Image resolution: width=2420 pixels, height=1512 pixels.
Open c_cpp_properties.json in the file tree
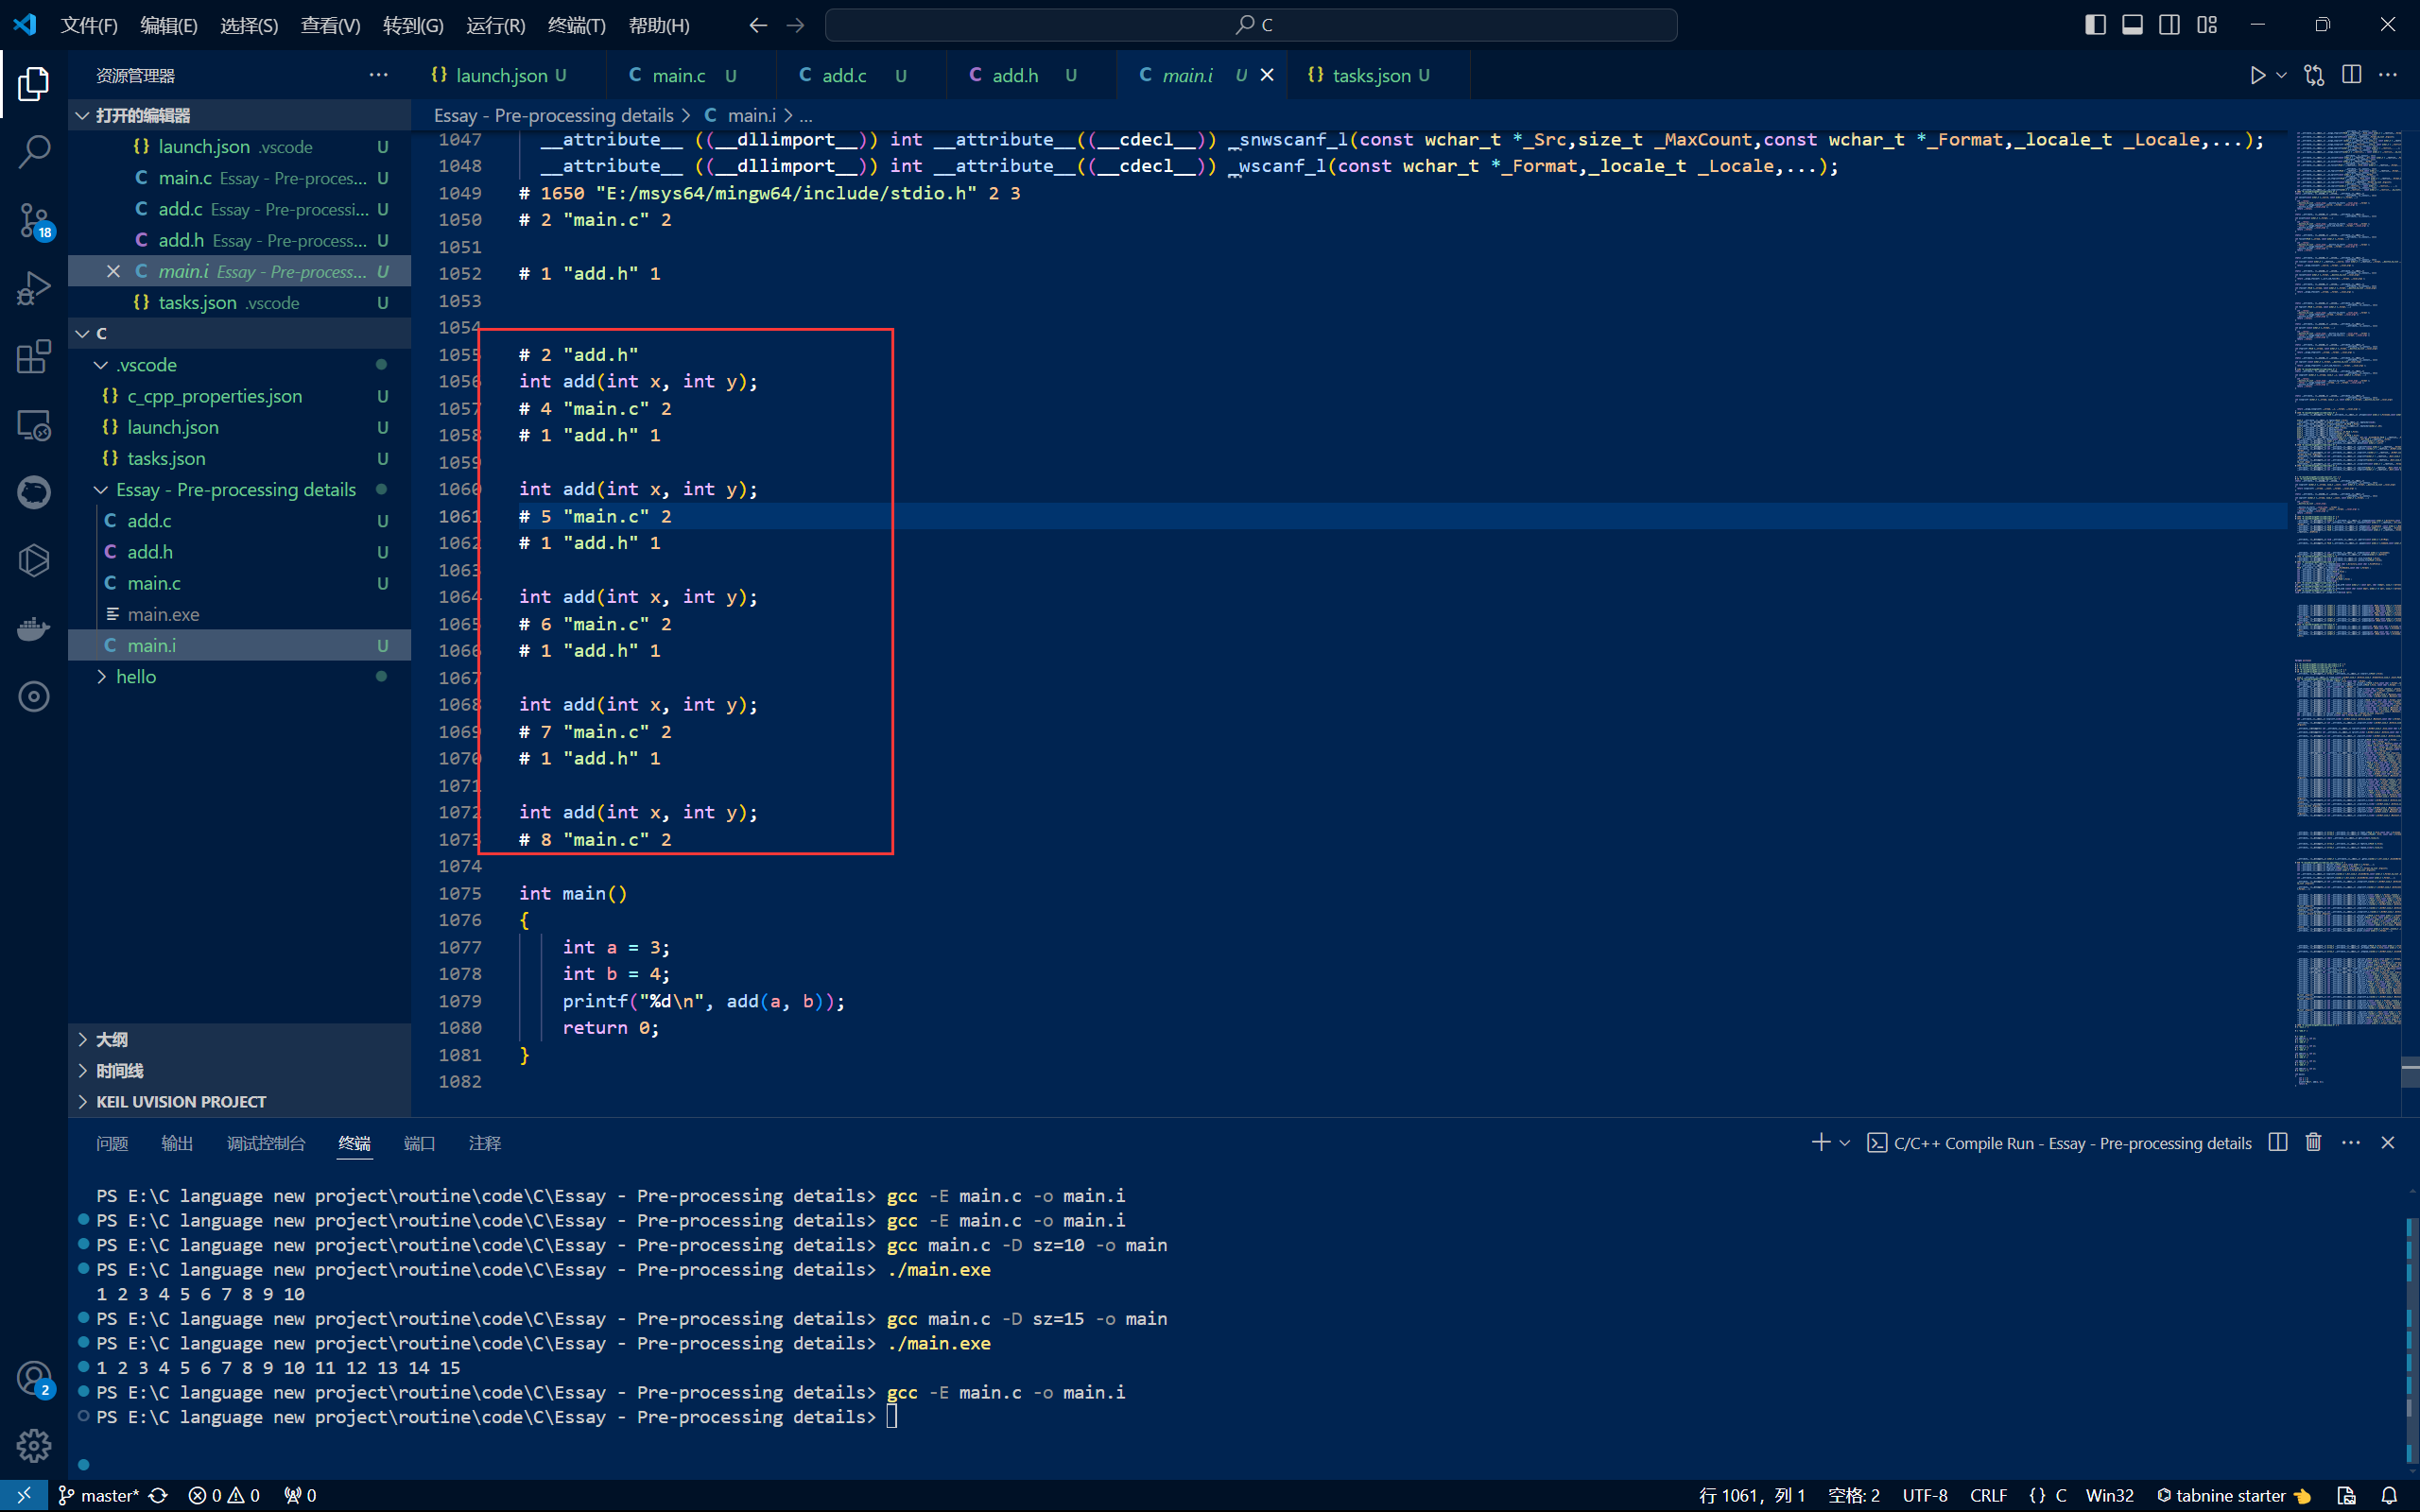tap(240, 396)
